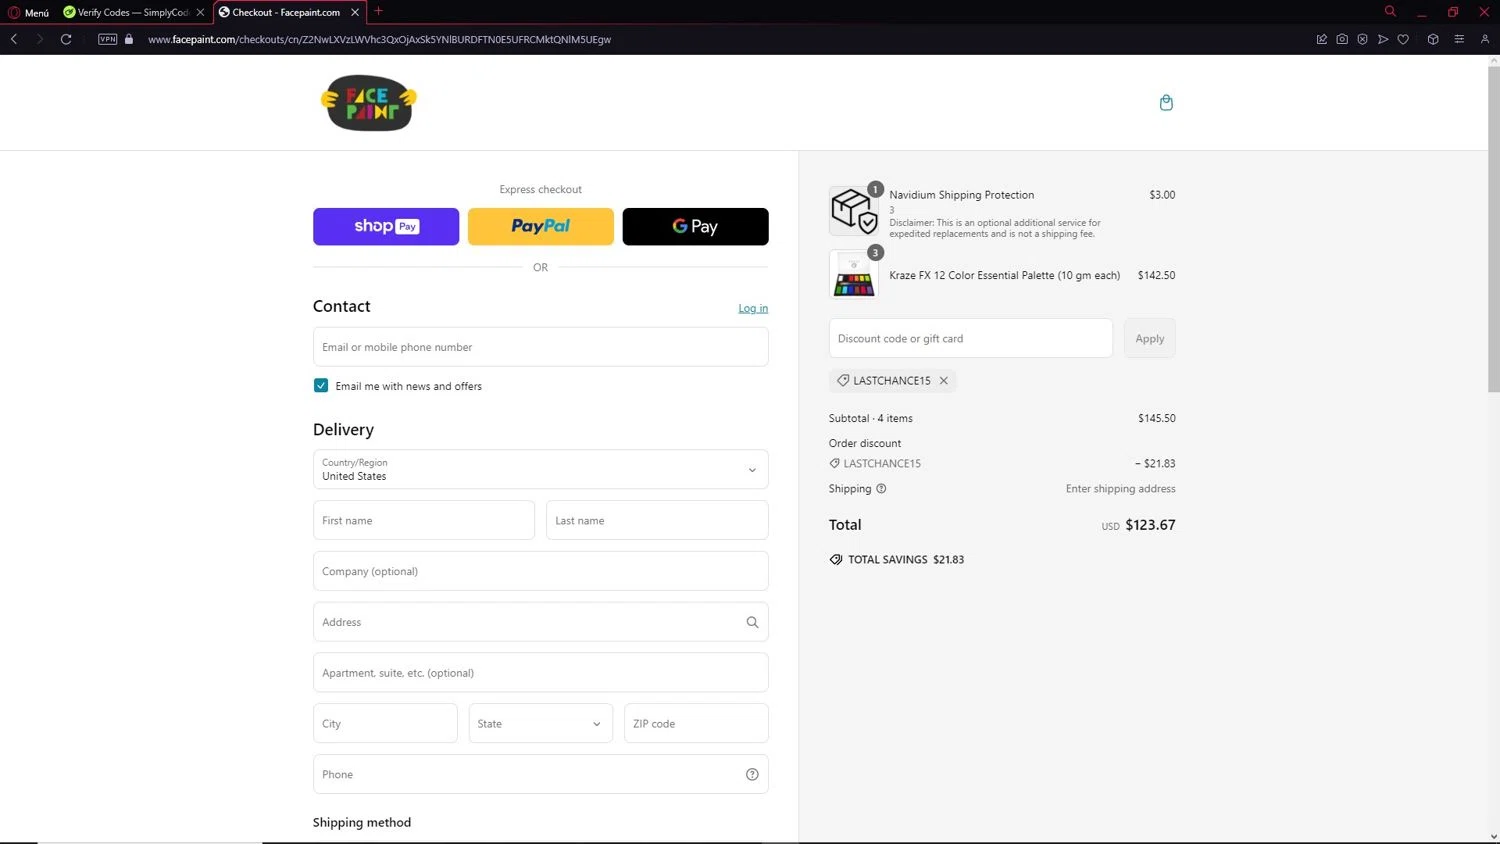Click the Last name field
1500x844 pixels.
(x=657, y=520)
